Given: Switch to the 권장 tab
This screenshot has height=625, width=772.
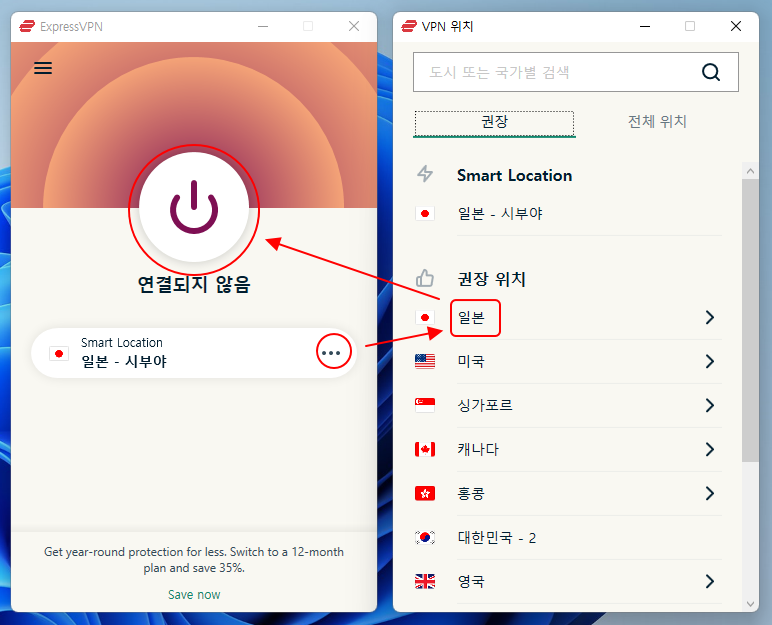Looking at the screenshot, I should pos(494,124).
